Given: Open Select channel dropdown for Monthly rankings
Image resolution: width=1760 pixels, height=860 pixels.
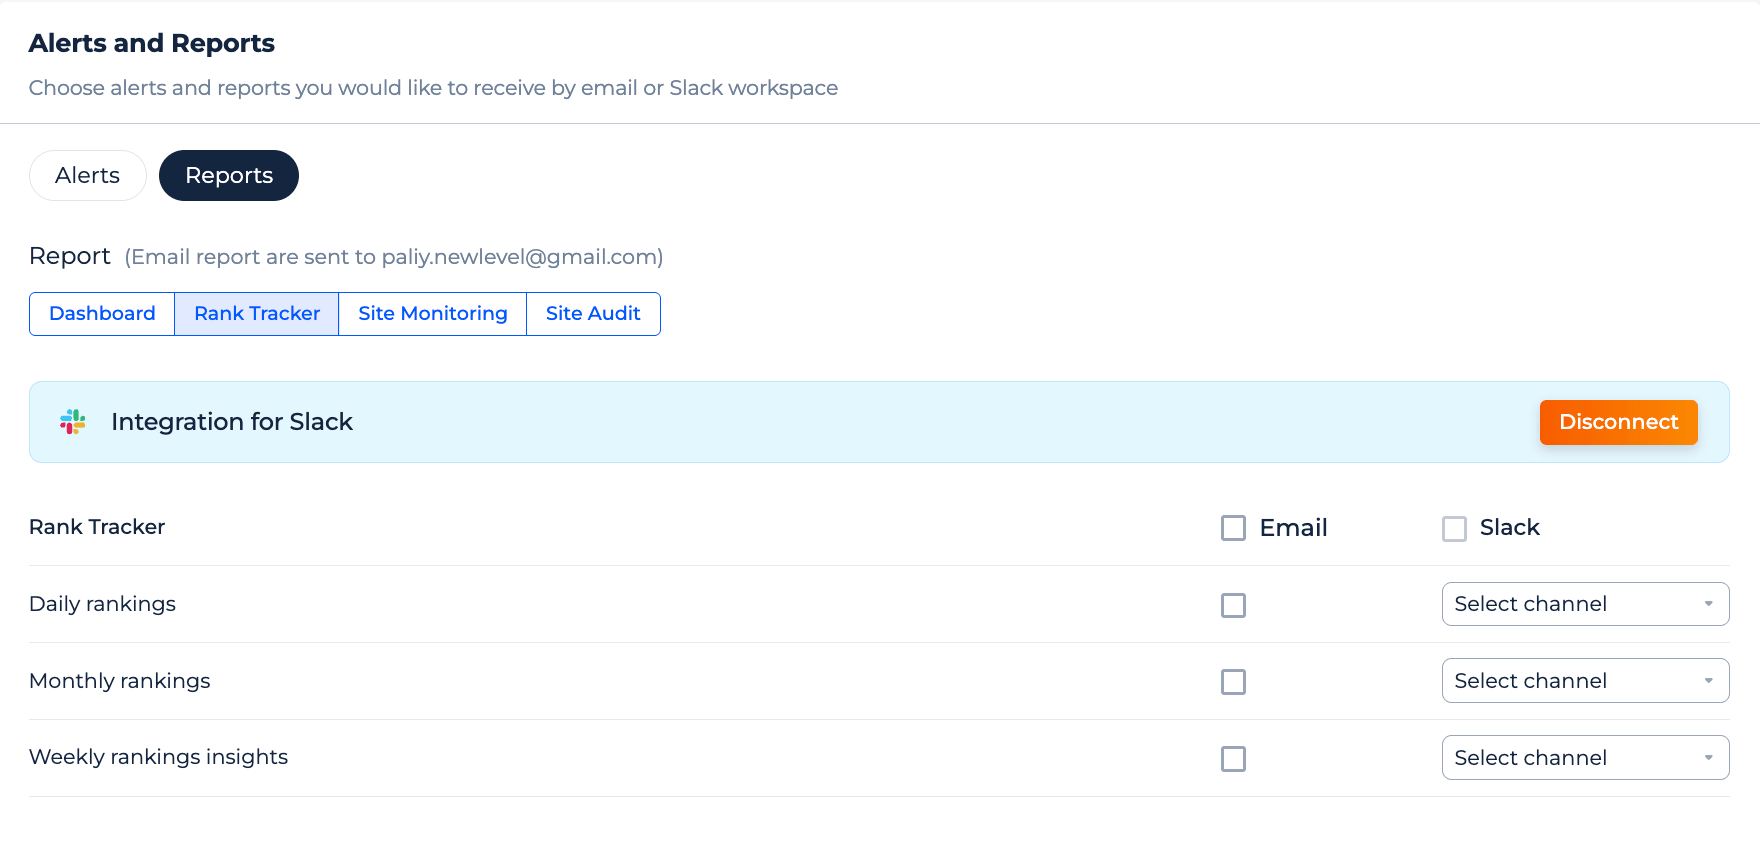Looking at the screenshot, I should pyautogui.click(x=1585, y=681).
